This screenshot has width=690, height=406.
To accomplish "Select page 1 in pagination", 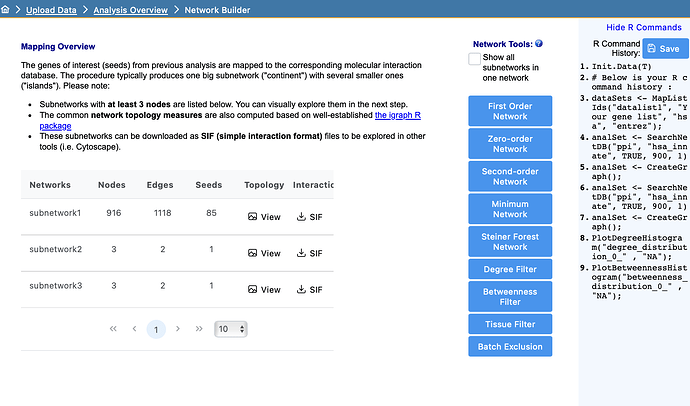I will 156,329.
